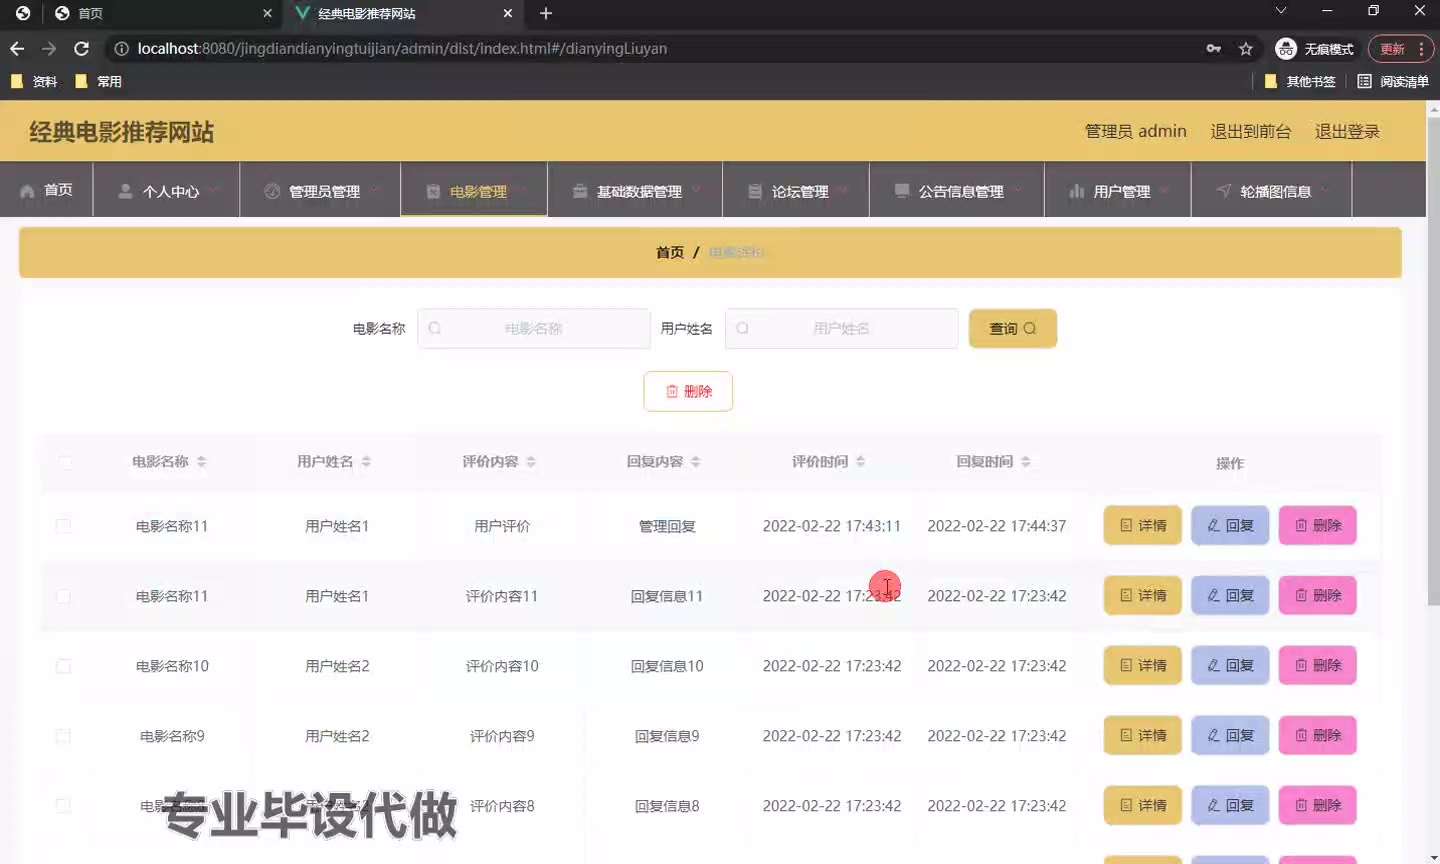Check the row with 评价内容8
Viewport: 1440px width, 864px height.
(x=63, y=805)
